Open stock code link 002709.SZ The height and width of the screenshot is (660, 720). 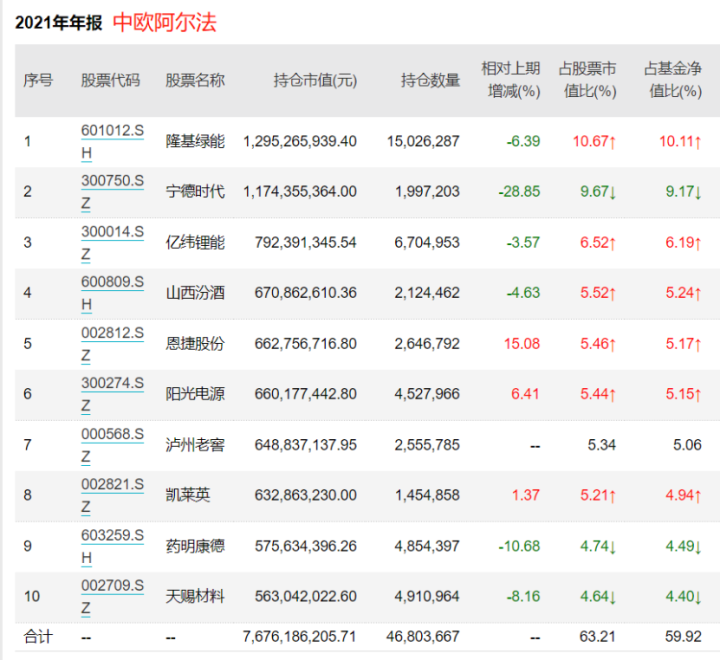coord(112,596)
